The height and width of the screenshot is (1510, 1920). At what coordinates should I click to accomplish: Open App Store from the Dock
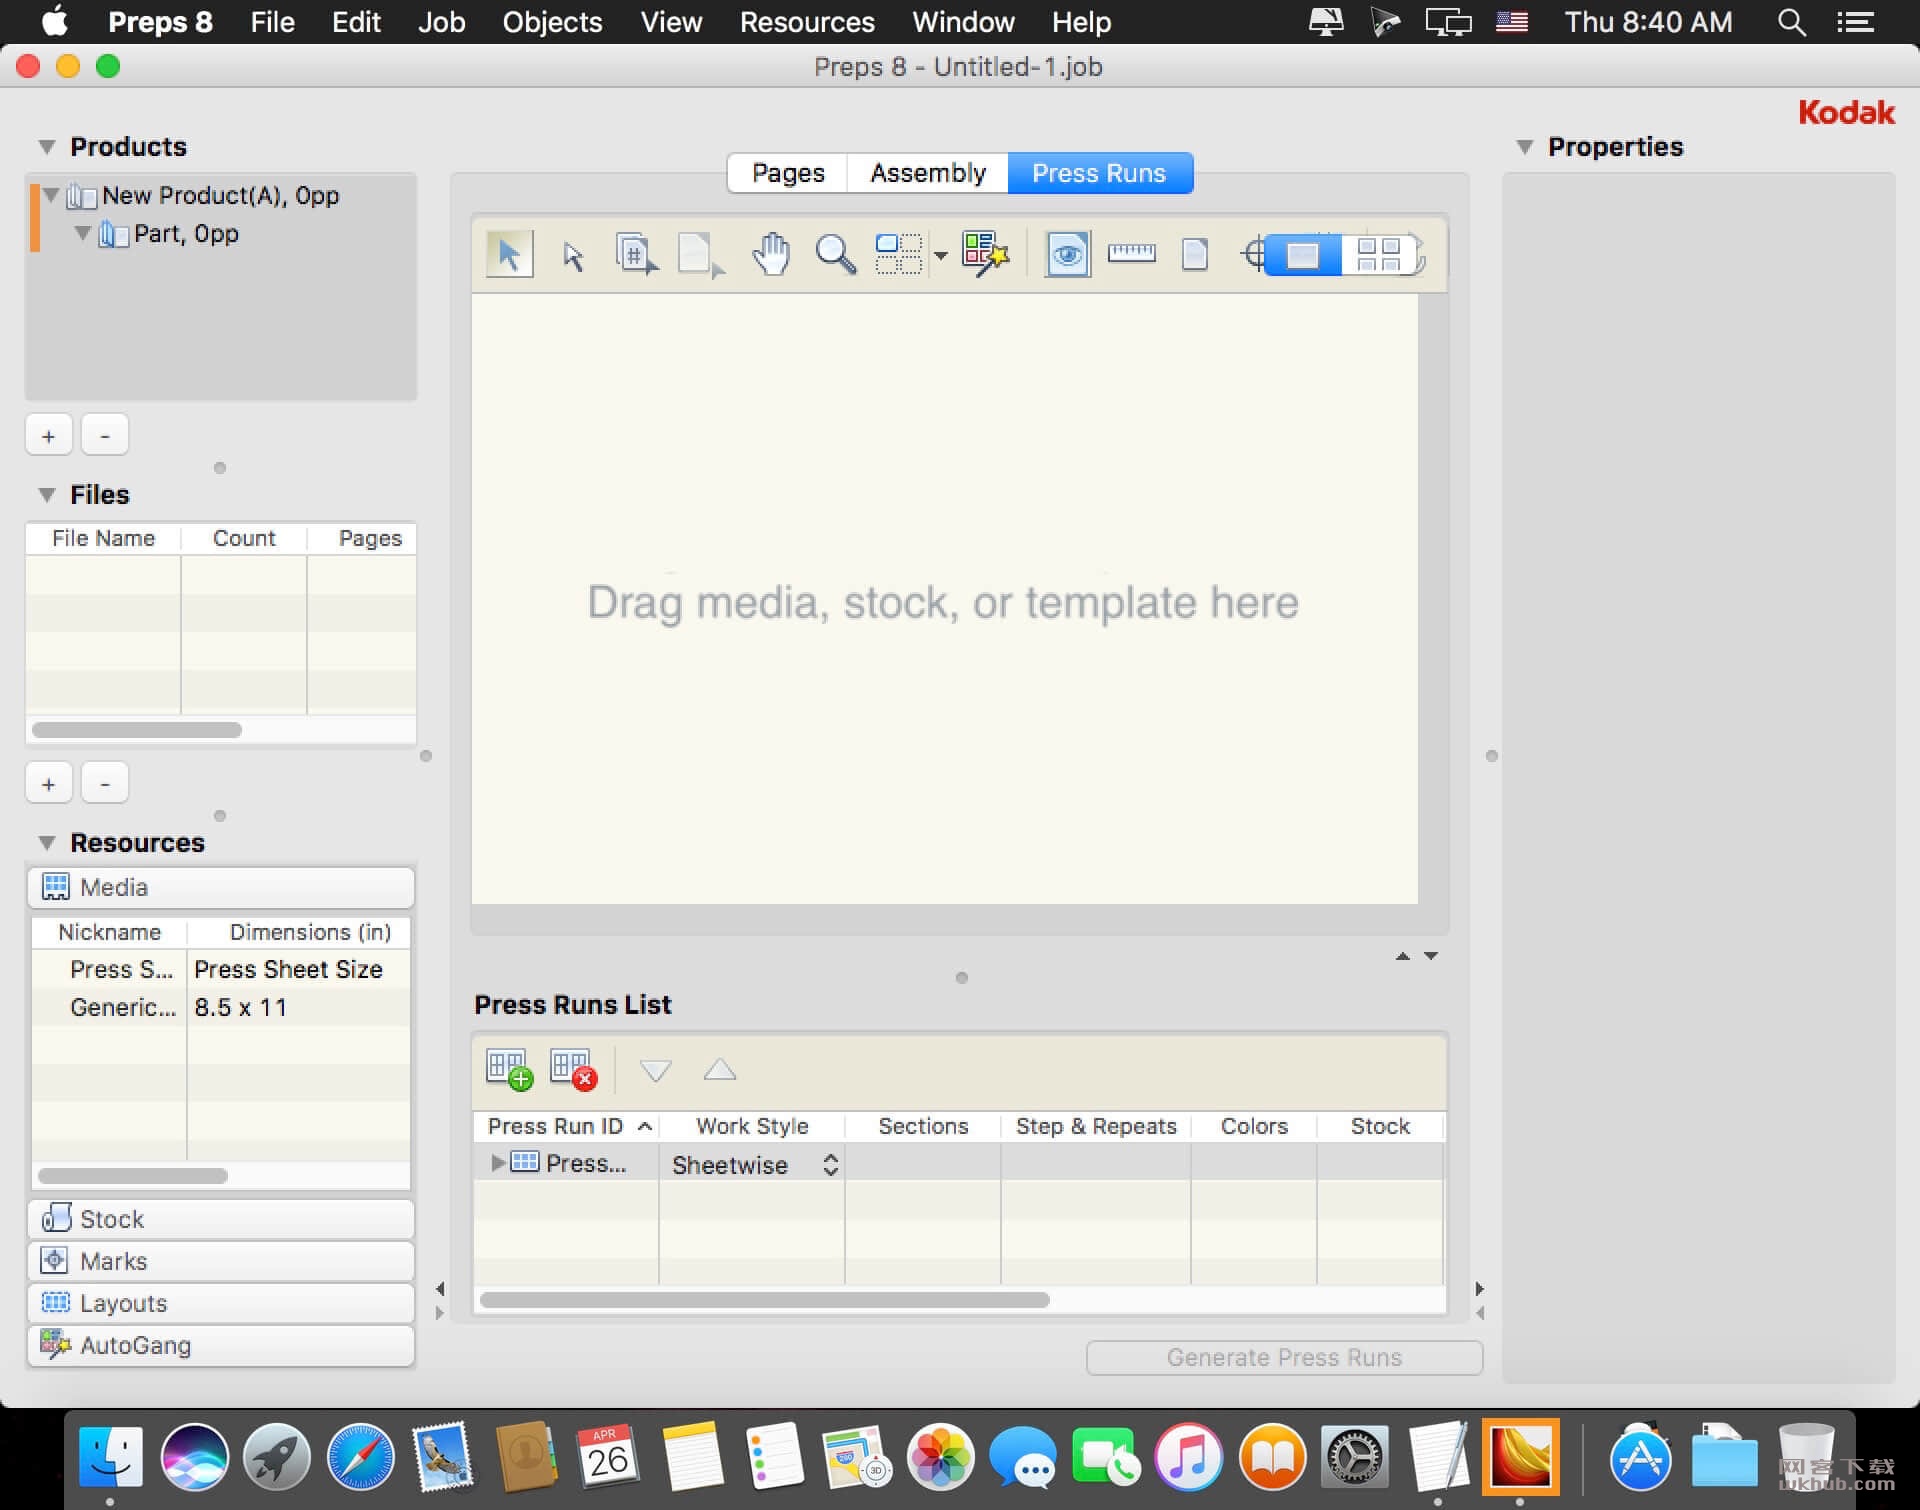[x=1640, y=1457]
